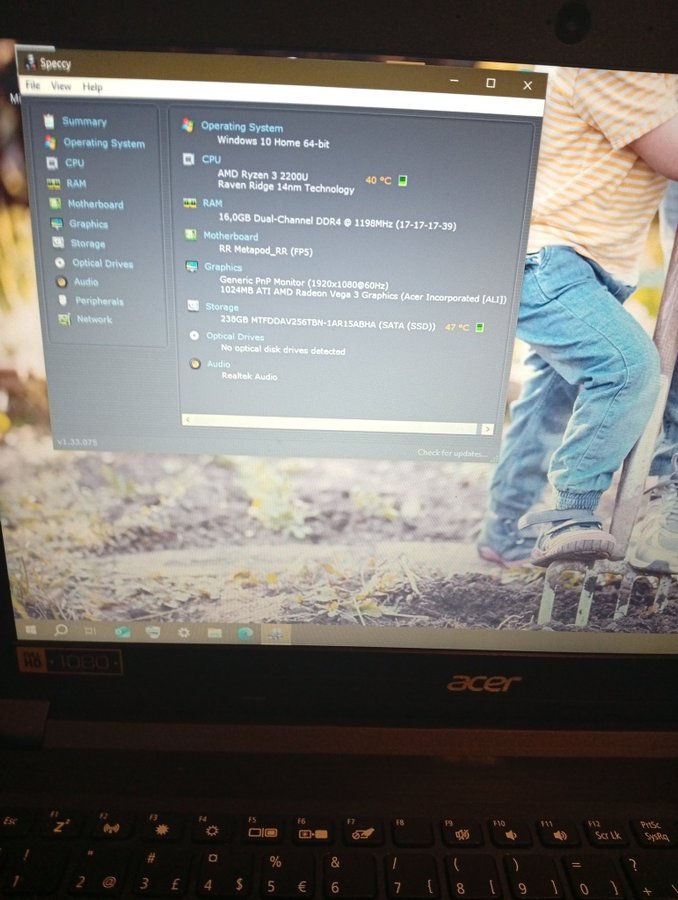Click the storage 47 °C temperature reading
The width and height of the screenshot is (678, 900).
[x=458, y=327]
